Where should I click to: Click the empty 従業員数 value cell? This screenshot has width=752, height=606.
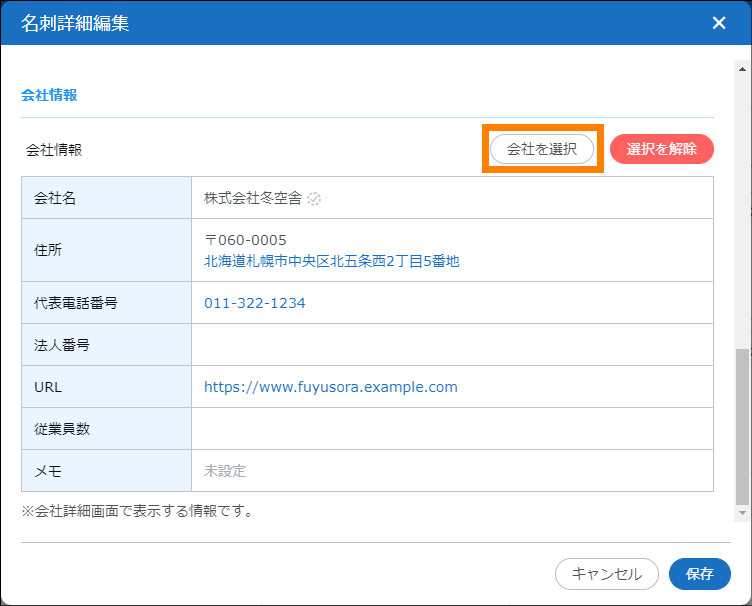pyautogui.click(x=452, y=429)
